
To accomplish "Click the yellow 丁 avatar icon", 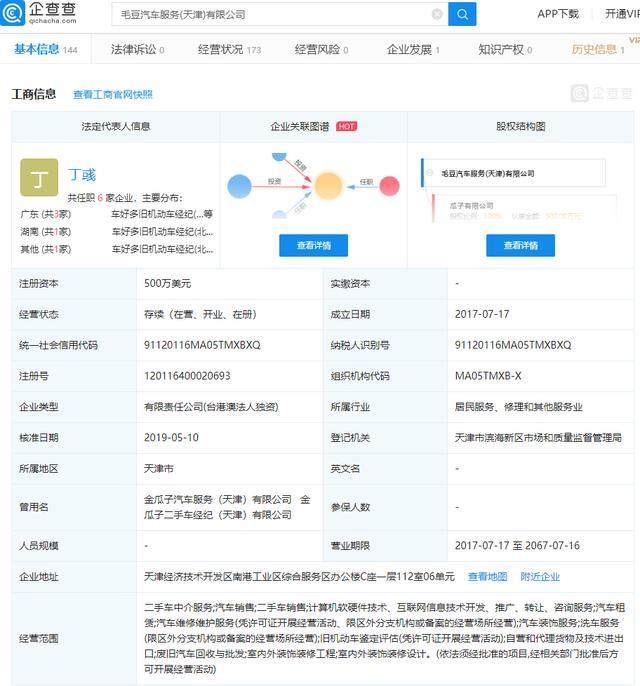I will 39,179.
